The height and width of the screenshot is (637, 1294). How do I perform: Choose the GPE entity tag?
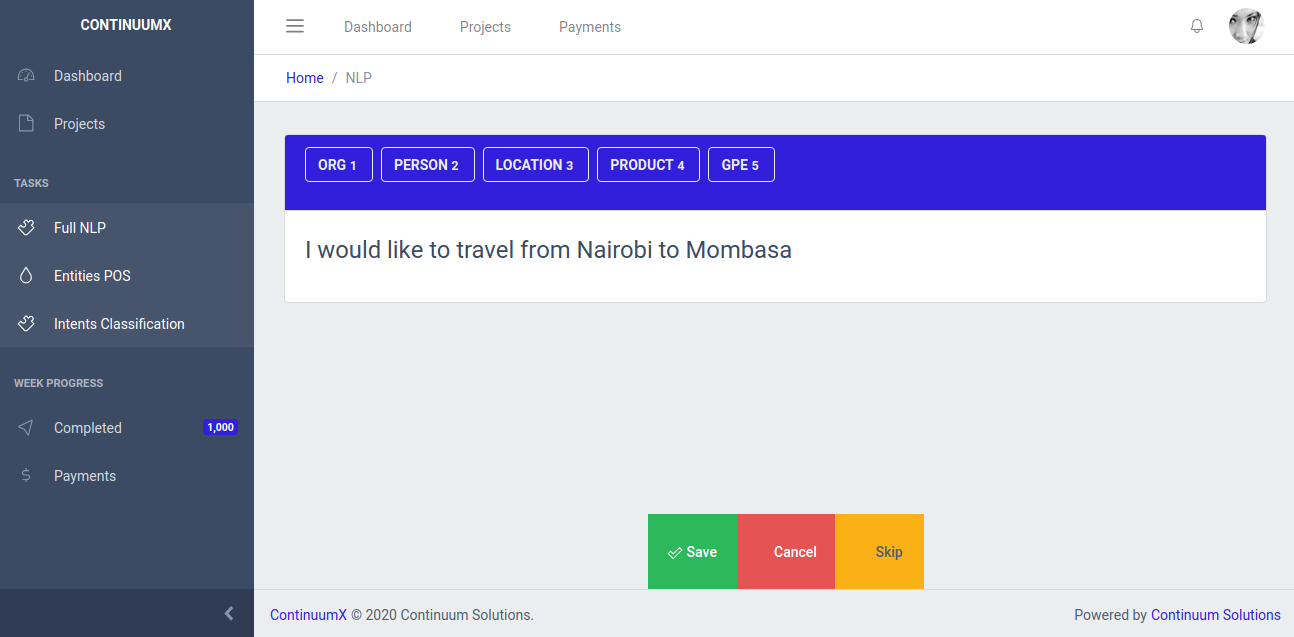tap(741, 165)
